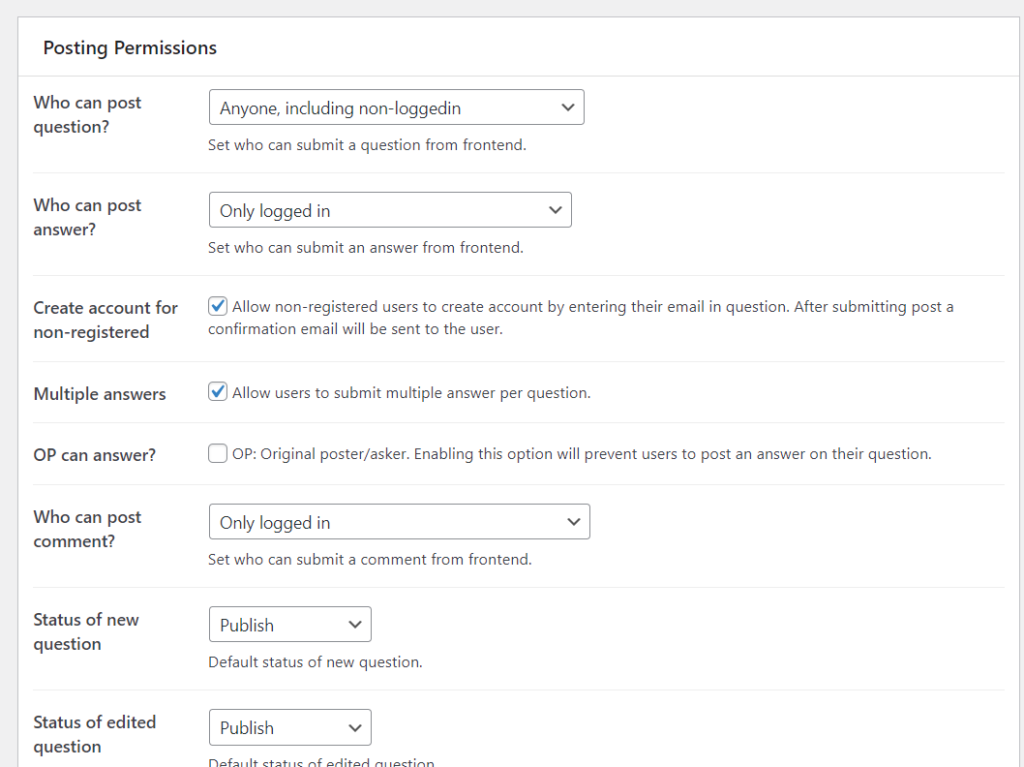This screenshot has width=1024, height=767.
Task: Open the 'Who can post answer?' dropdown
Action: [x=390, y=211]
